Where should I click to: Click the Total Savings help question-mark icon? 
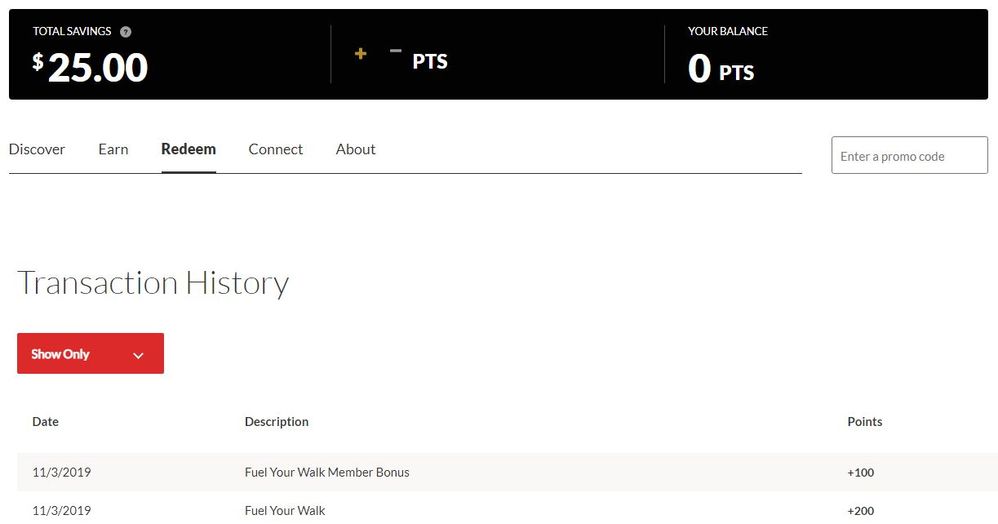(125, 32)
